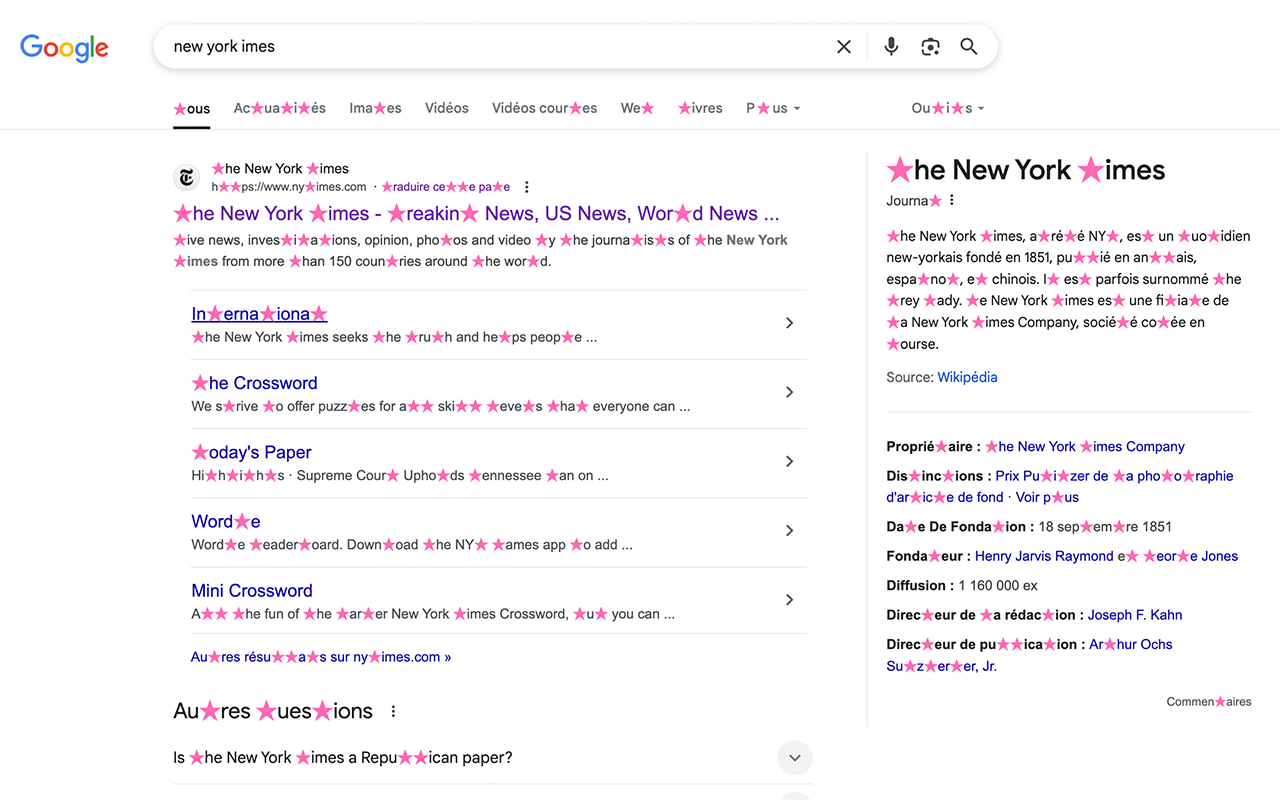
Task: Click Autres résultats sur nytimes.com
Action: (x=321, y=657)
